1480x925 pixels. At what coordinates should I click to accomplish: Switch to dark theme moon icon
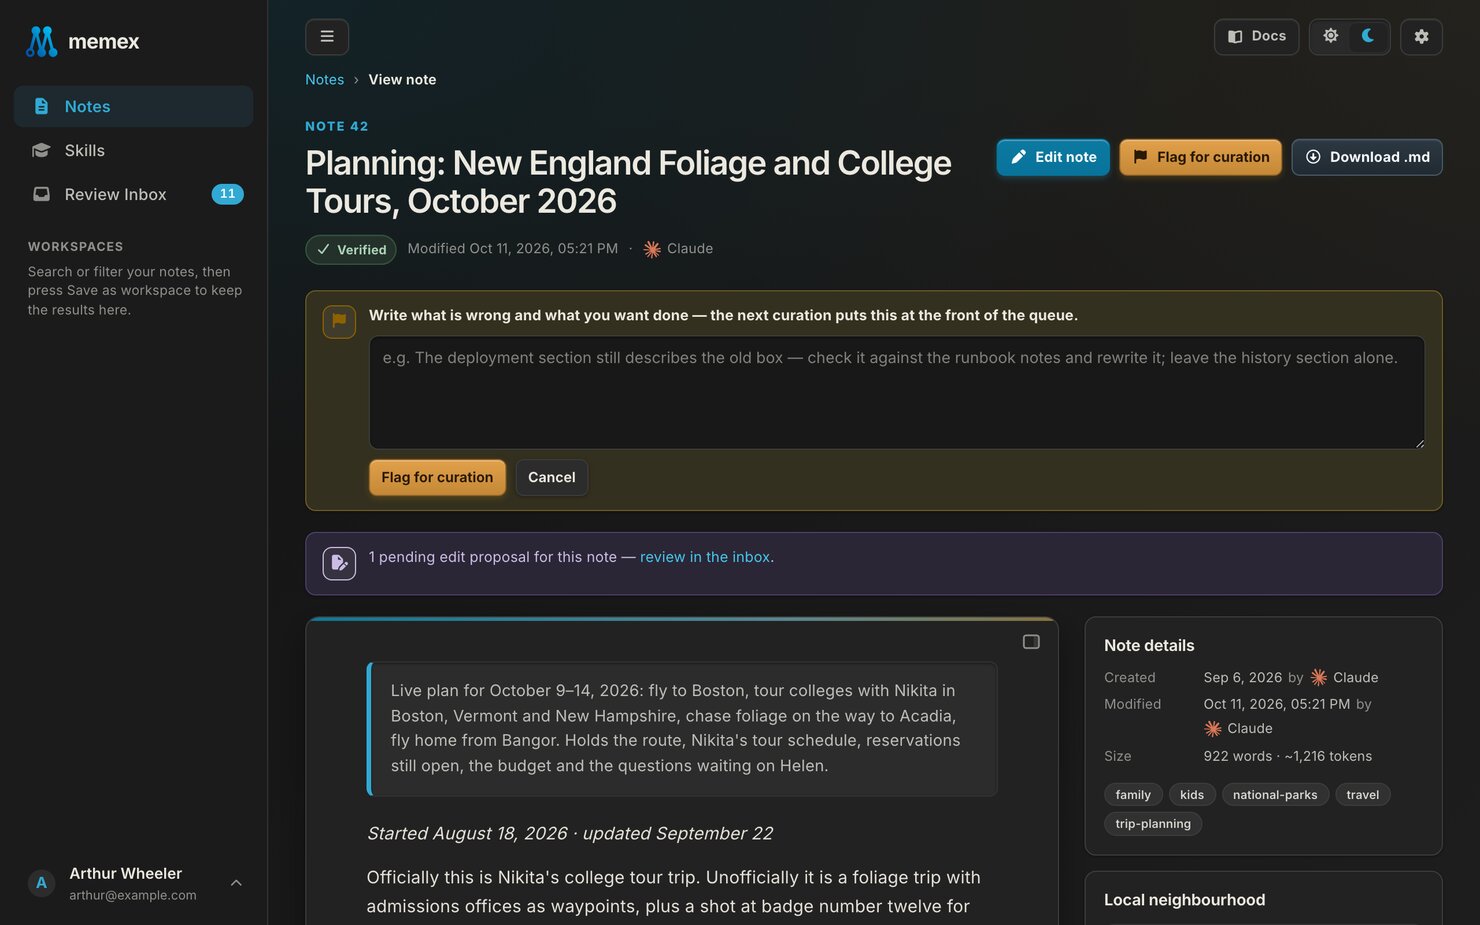(1368, 36)
